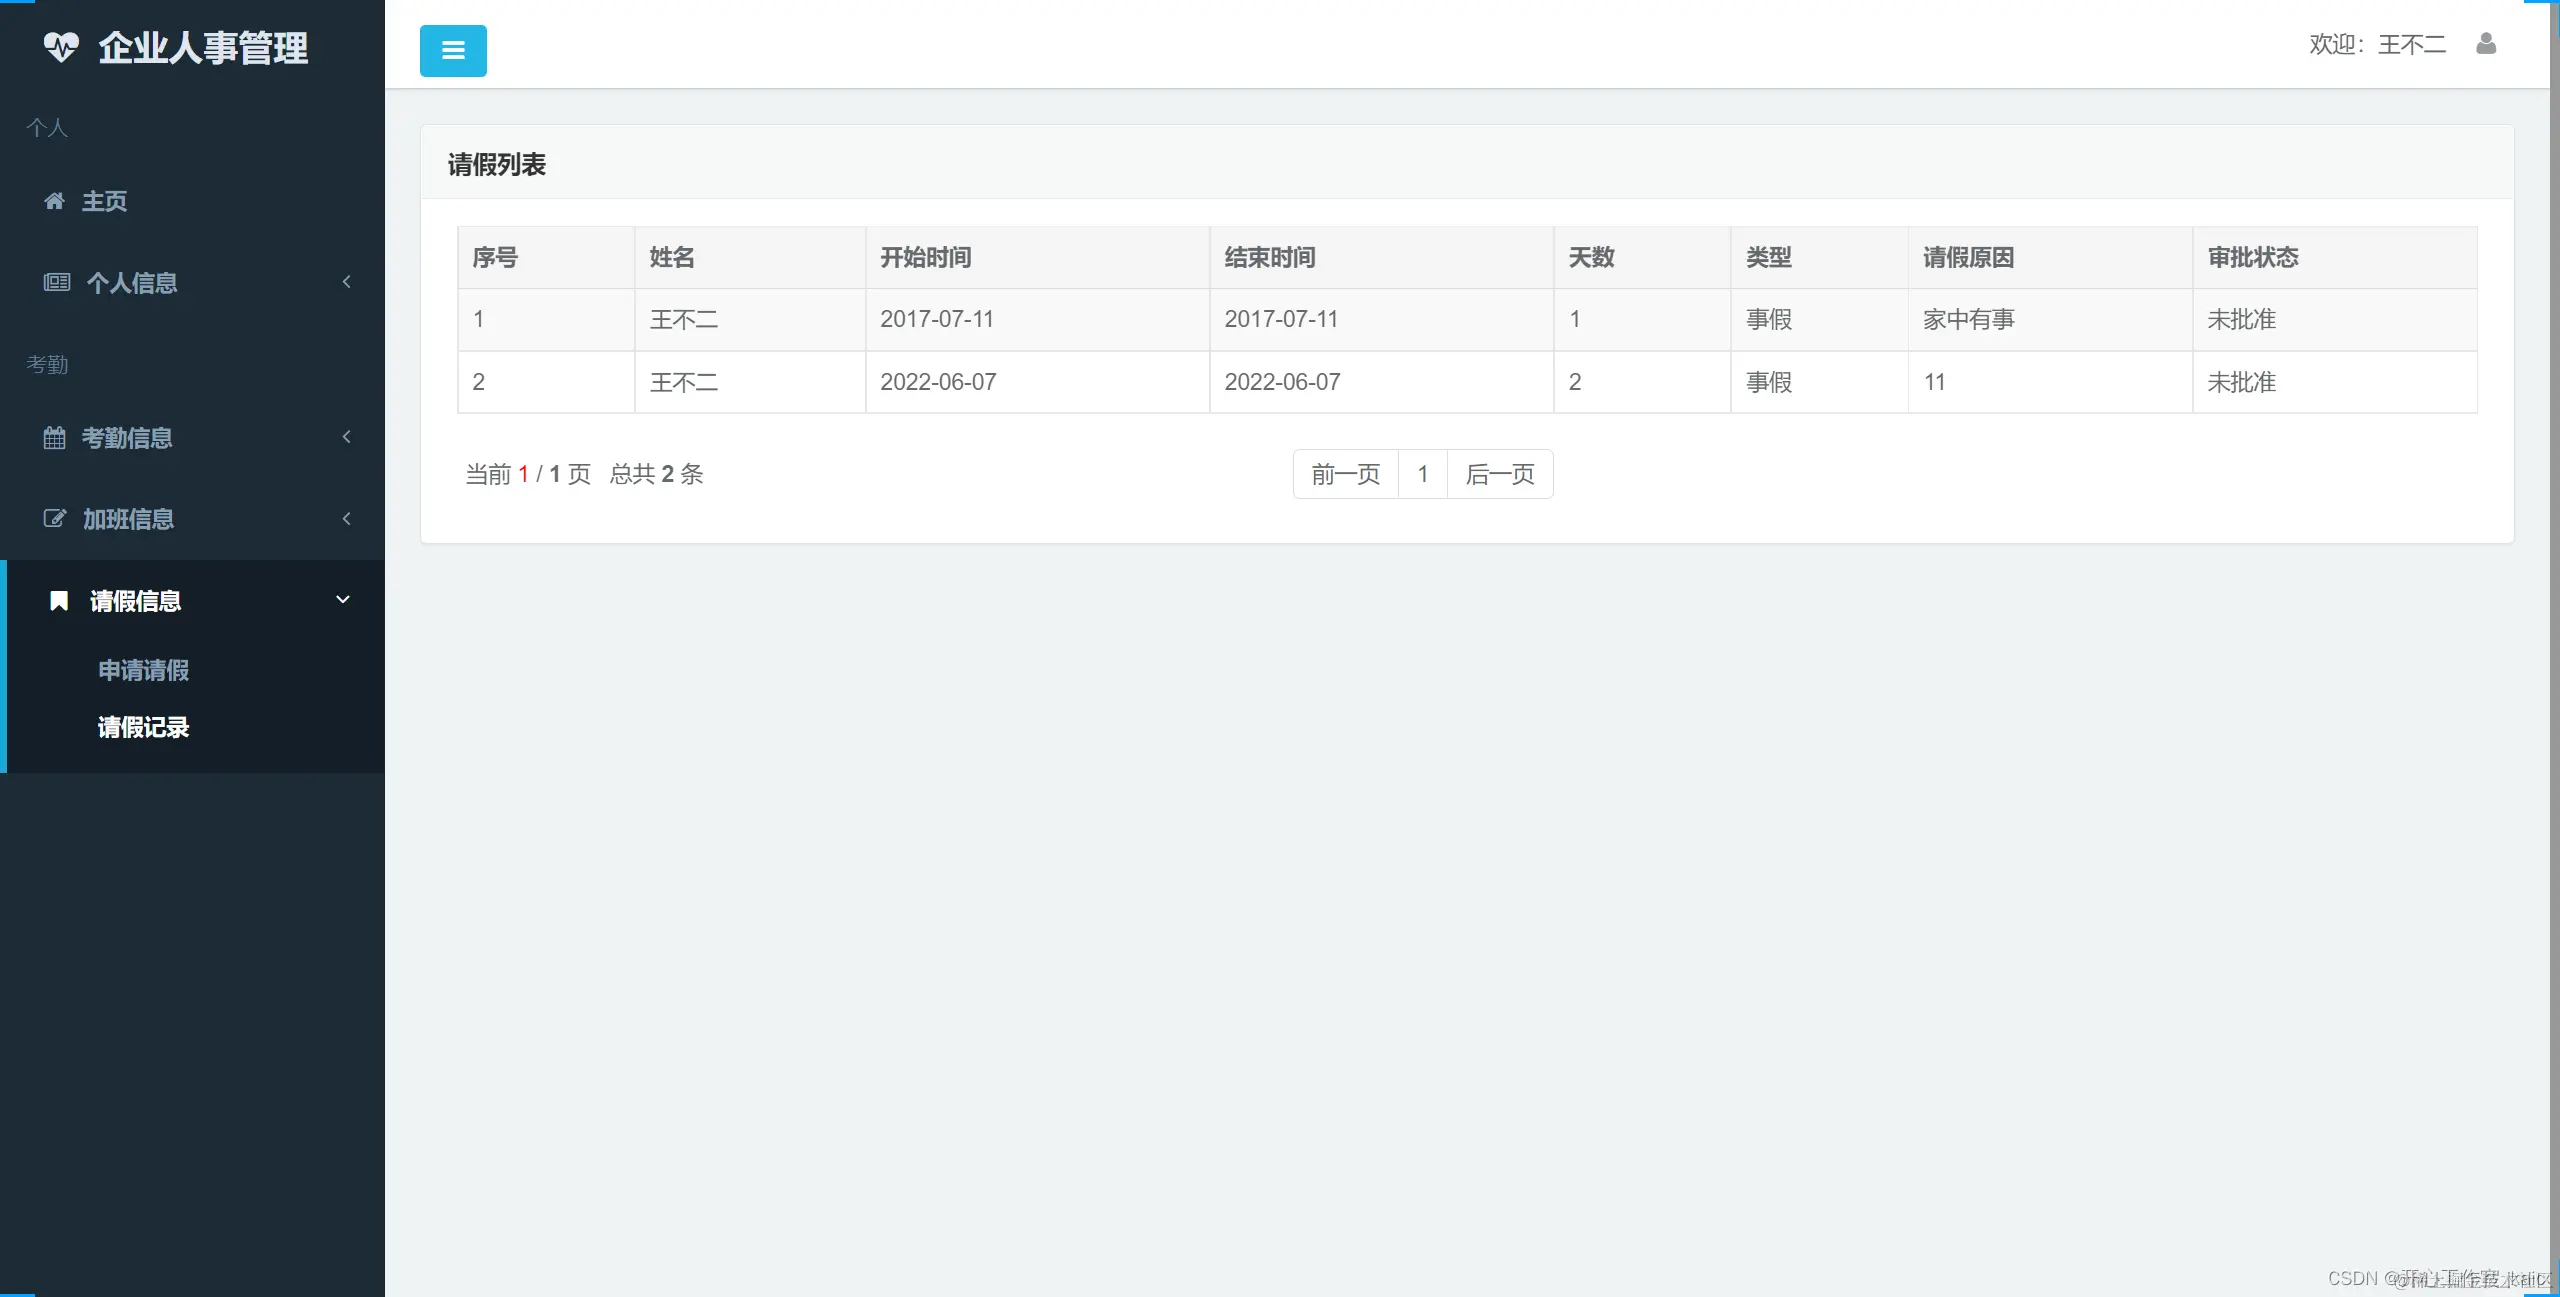Collapse the 请假信息 submenu chevron
Image resolution: width=2560 pixels, height=1297 pixels.
point(343,600)
